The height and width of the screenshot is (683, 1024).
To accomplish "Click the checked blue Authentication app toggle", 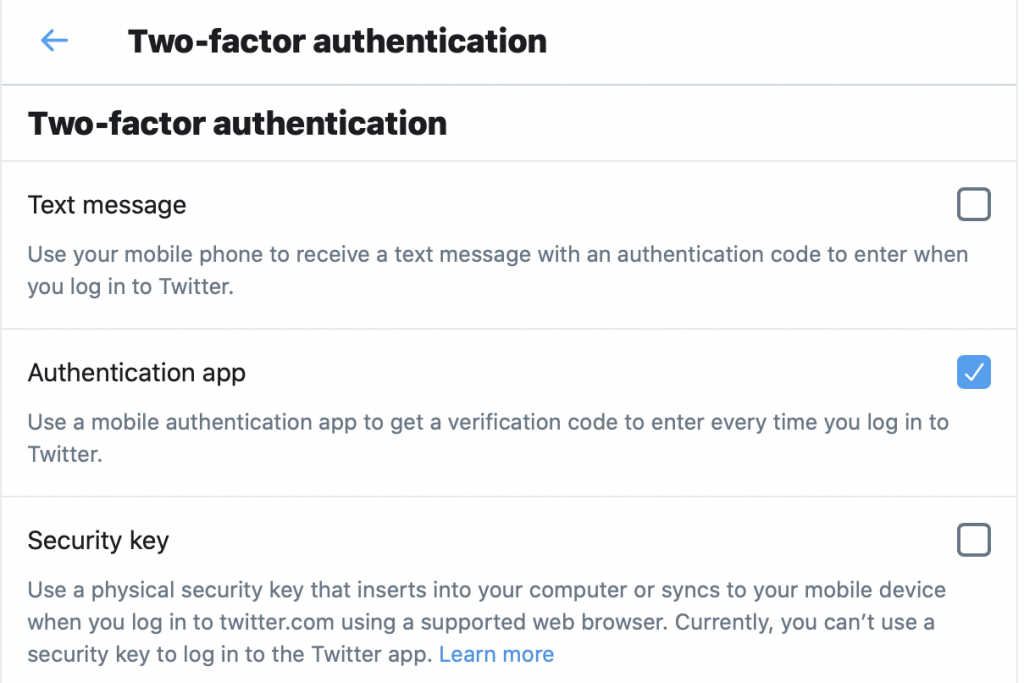I will pyautogui.click(x=973, y=372).
